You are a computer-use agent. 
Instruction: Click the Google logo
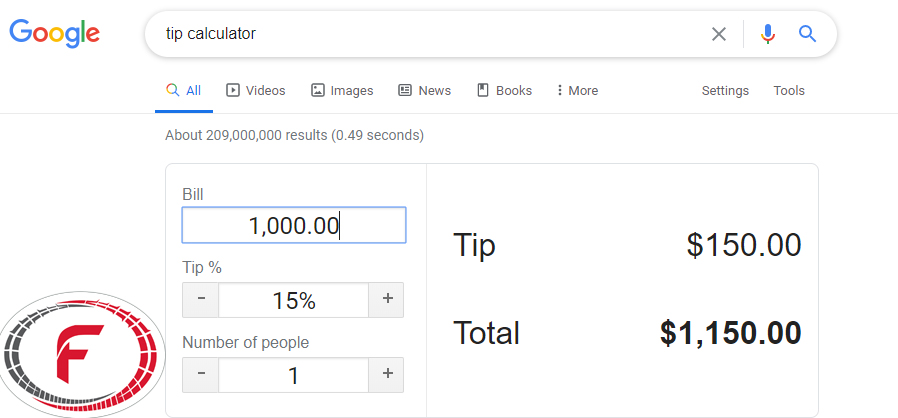[55, 34]
